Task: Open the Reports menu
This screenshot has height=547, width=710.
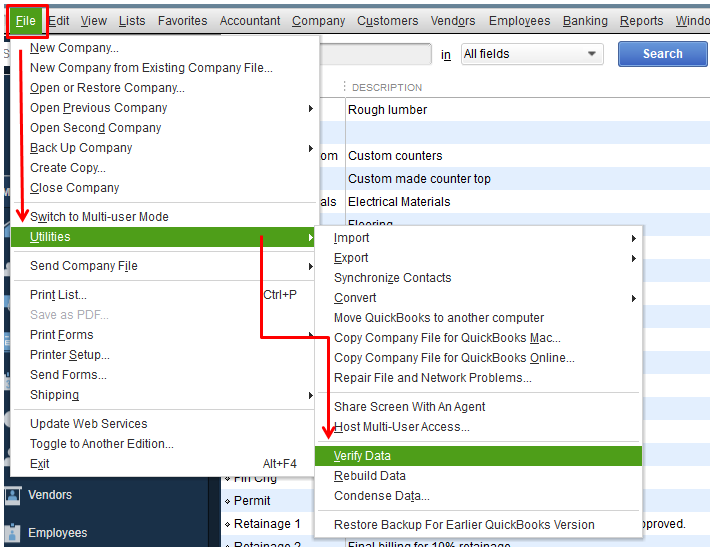Action: tap(641, 21)
